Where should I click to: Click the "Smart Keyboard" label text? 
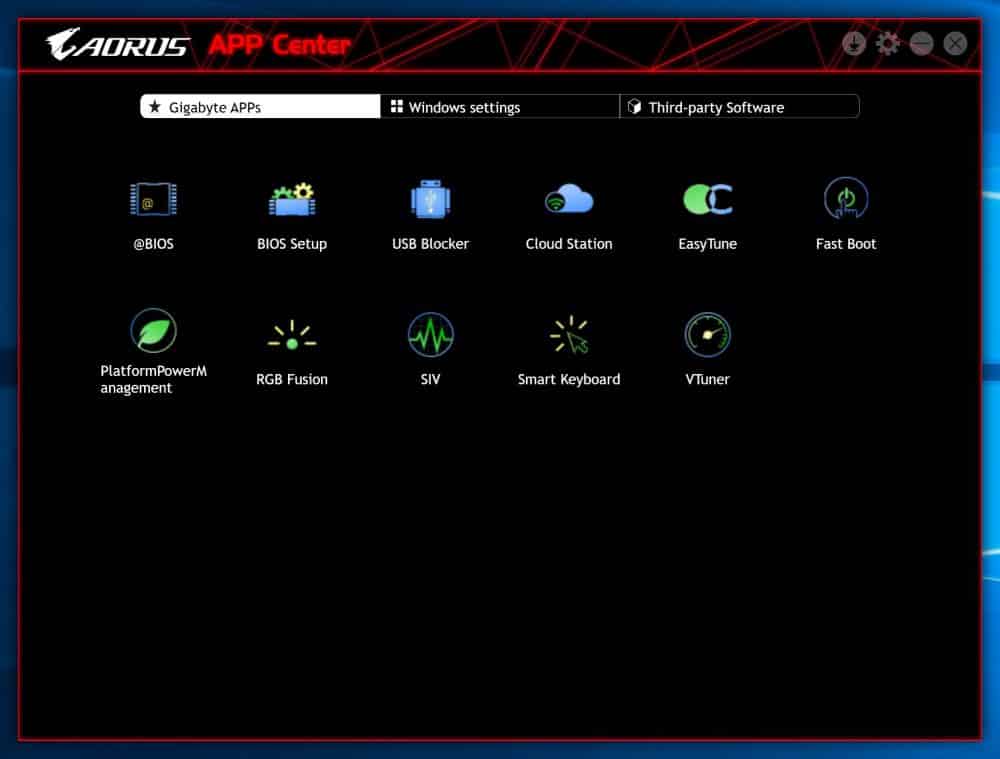tap(569, 379)
